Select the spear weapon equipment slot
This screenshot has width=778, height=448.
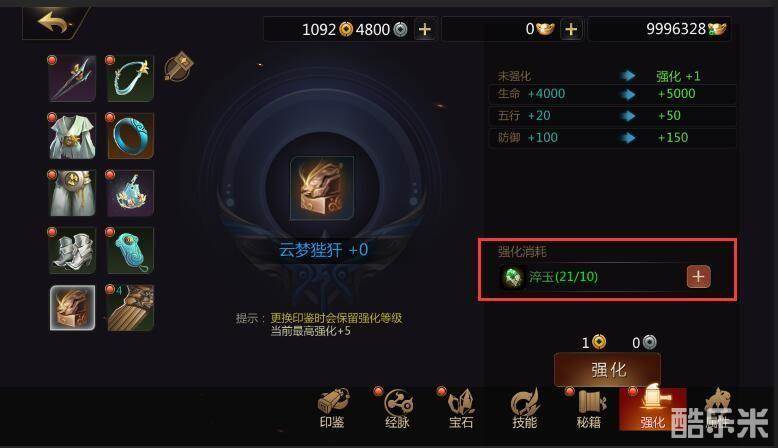tap(72, 78)
